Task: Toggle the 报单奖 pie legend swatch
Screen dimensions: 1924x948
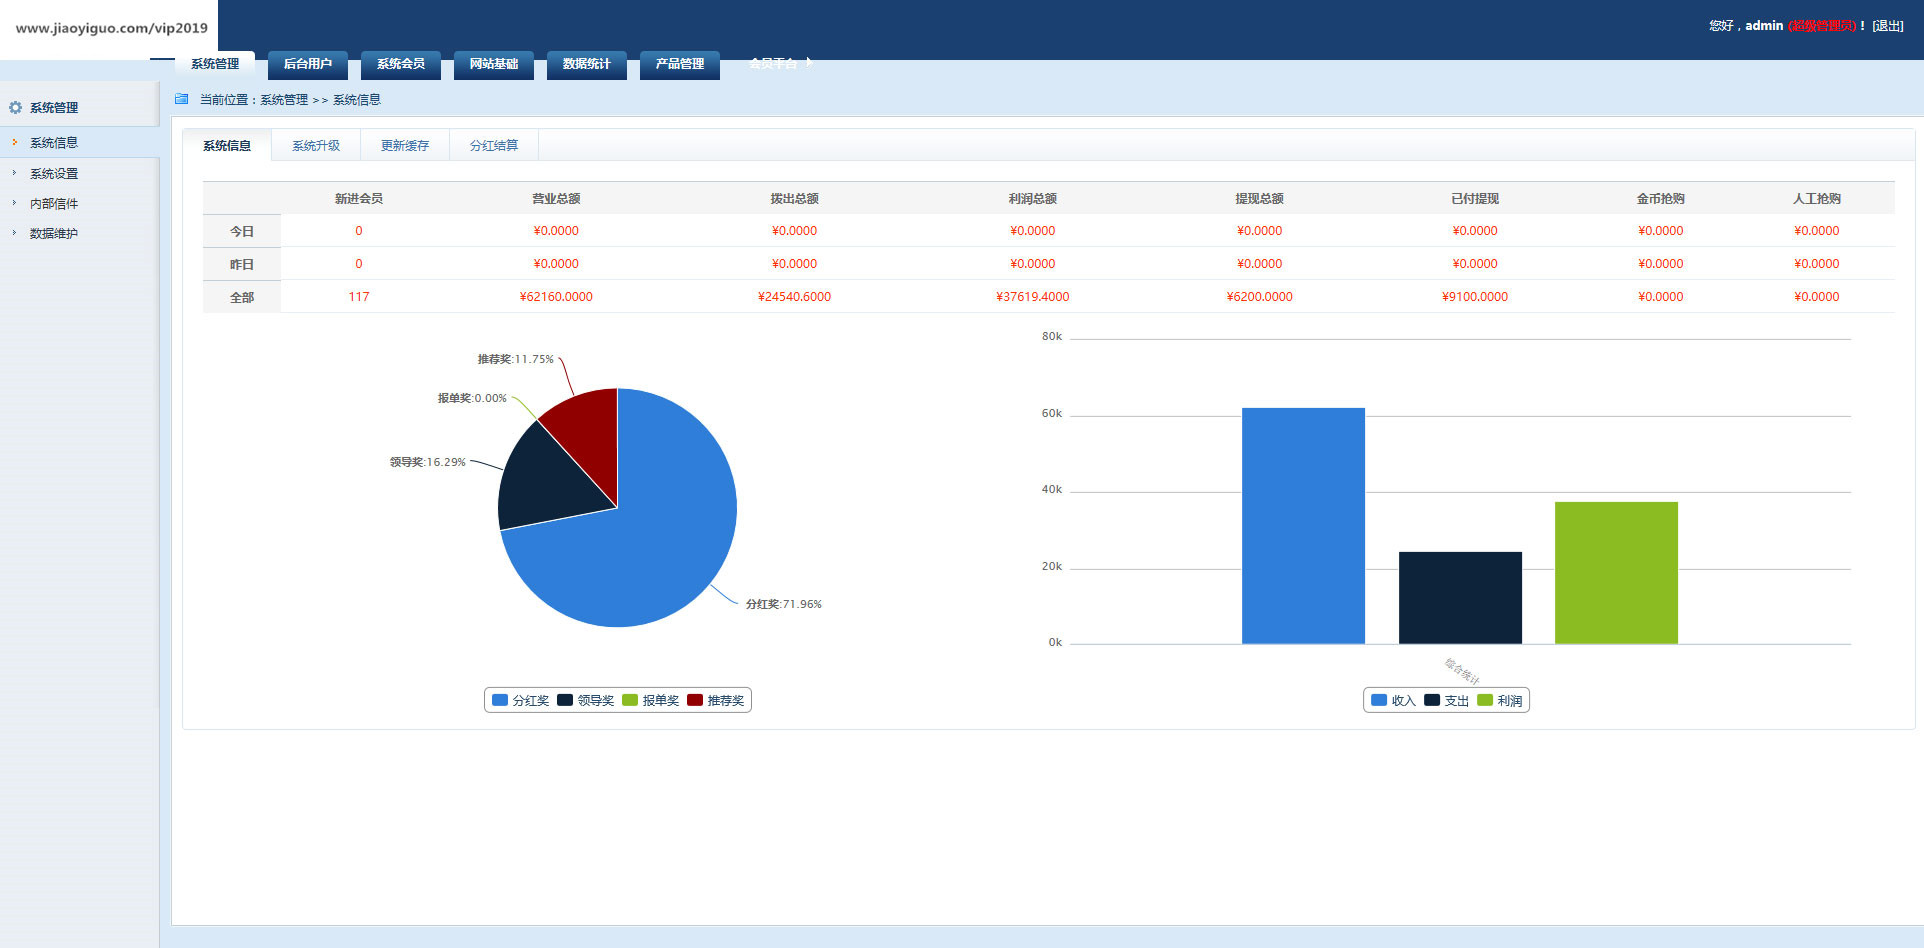Action: 630,700
